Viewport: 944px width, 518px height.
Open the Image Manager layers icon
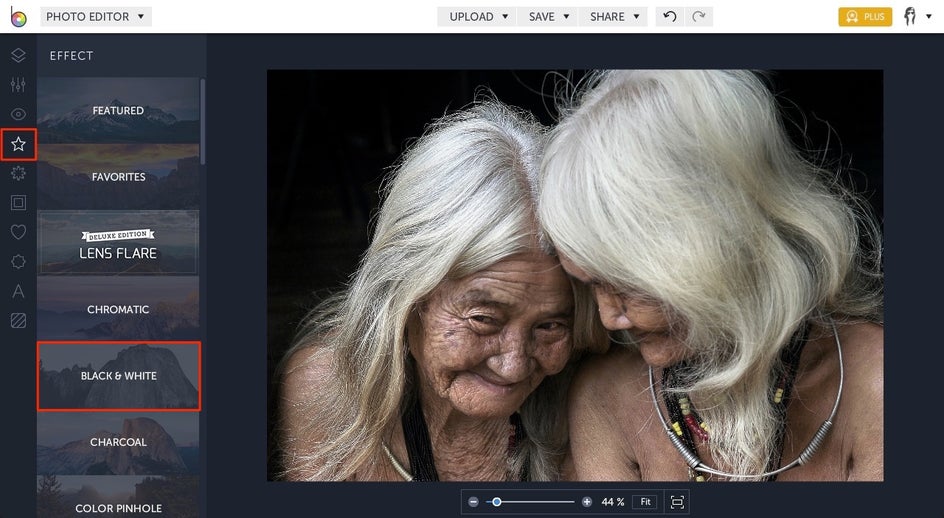18,55
